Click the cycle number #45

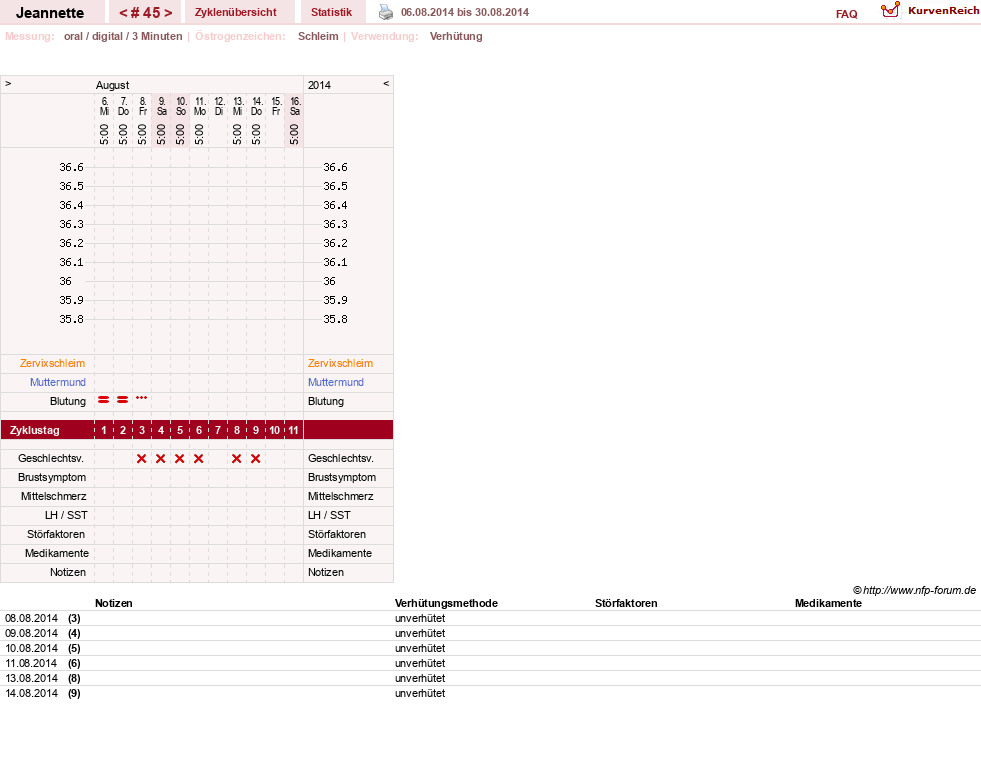pos(145,13)
